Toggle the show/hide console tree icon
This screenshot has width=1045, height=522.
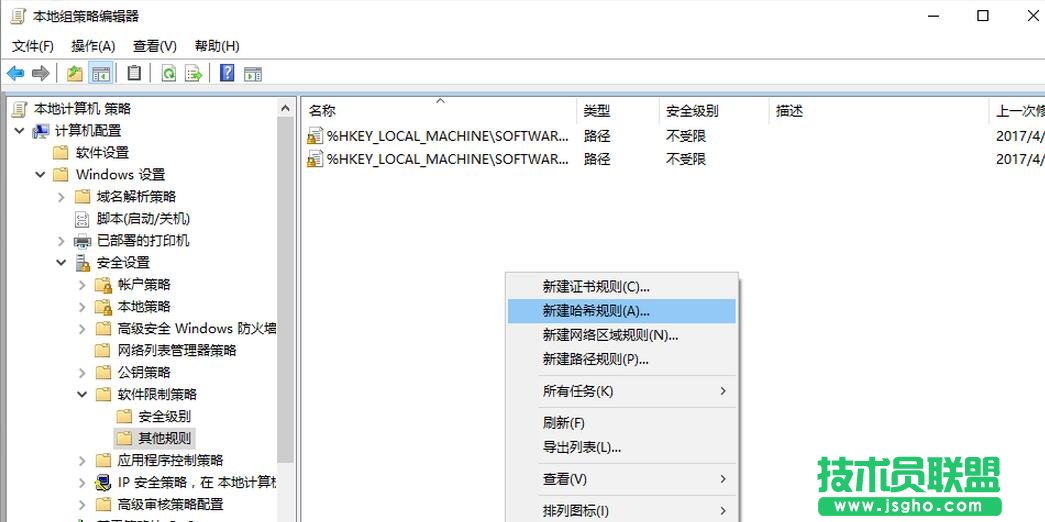point(101,73)
